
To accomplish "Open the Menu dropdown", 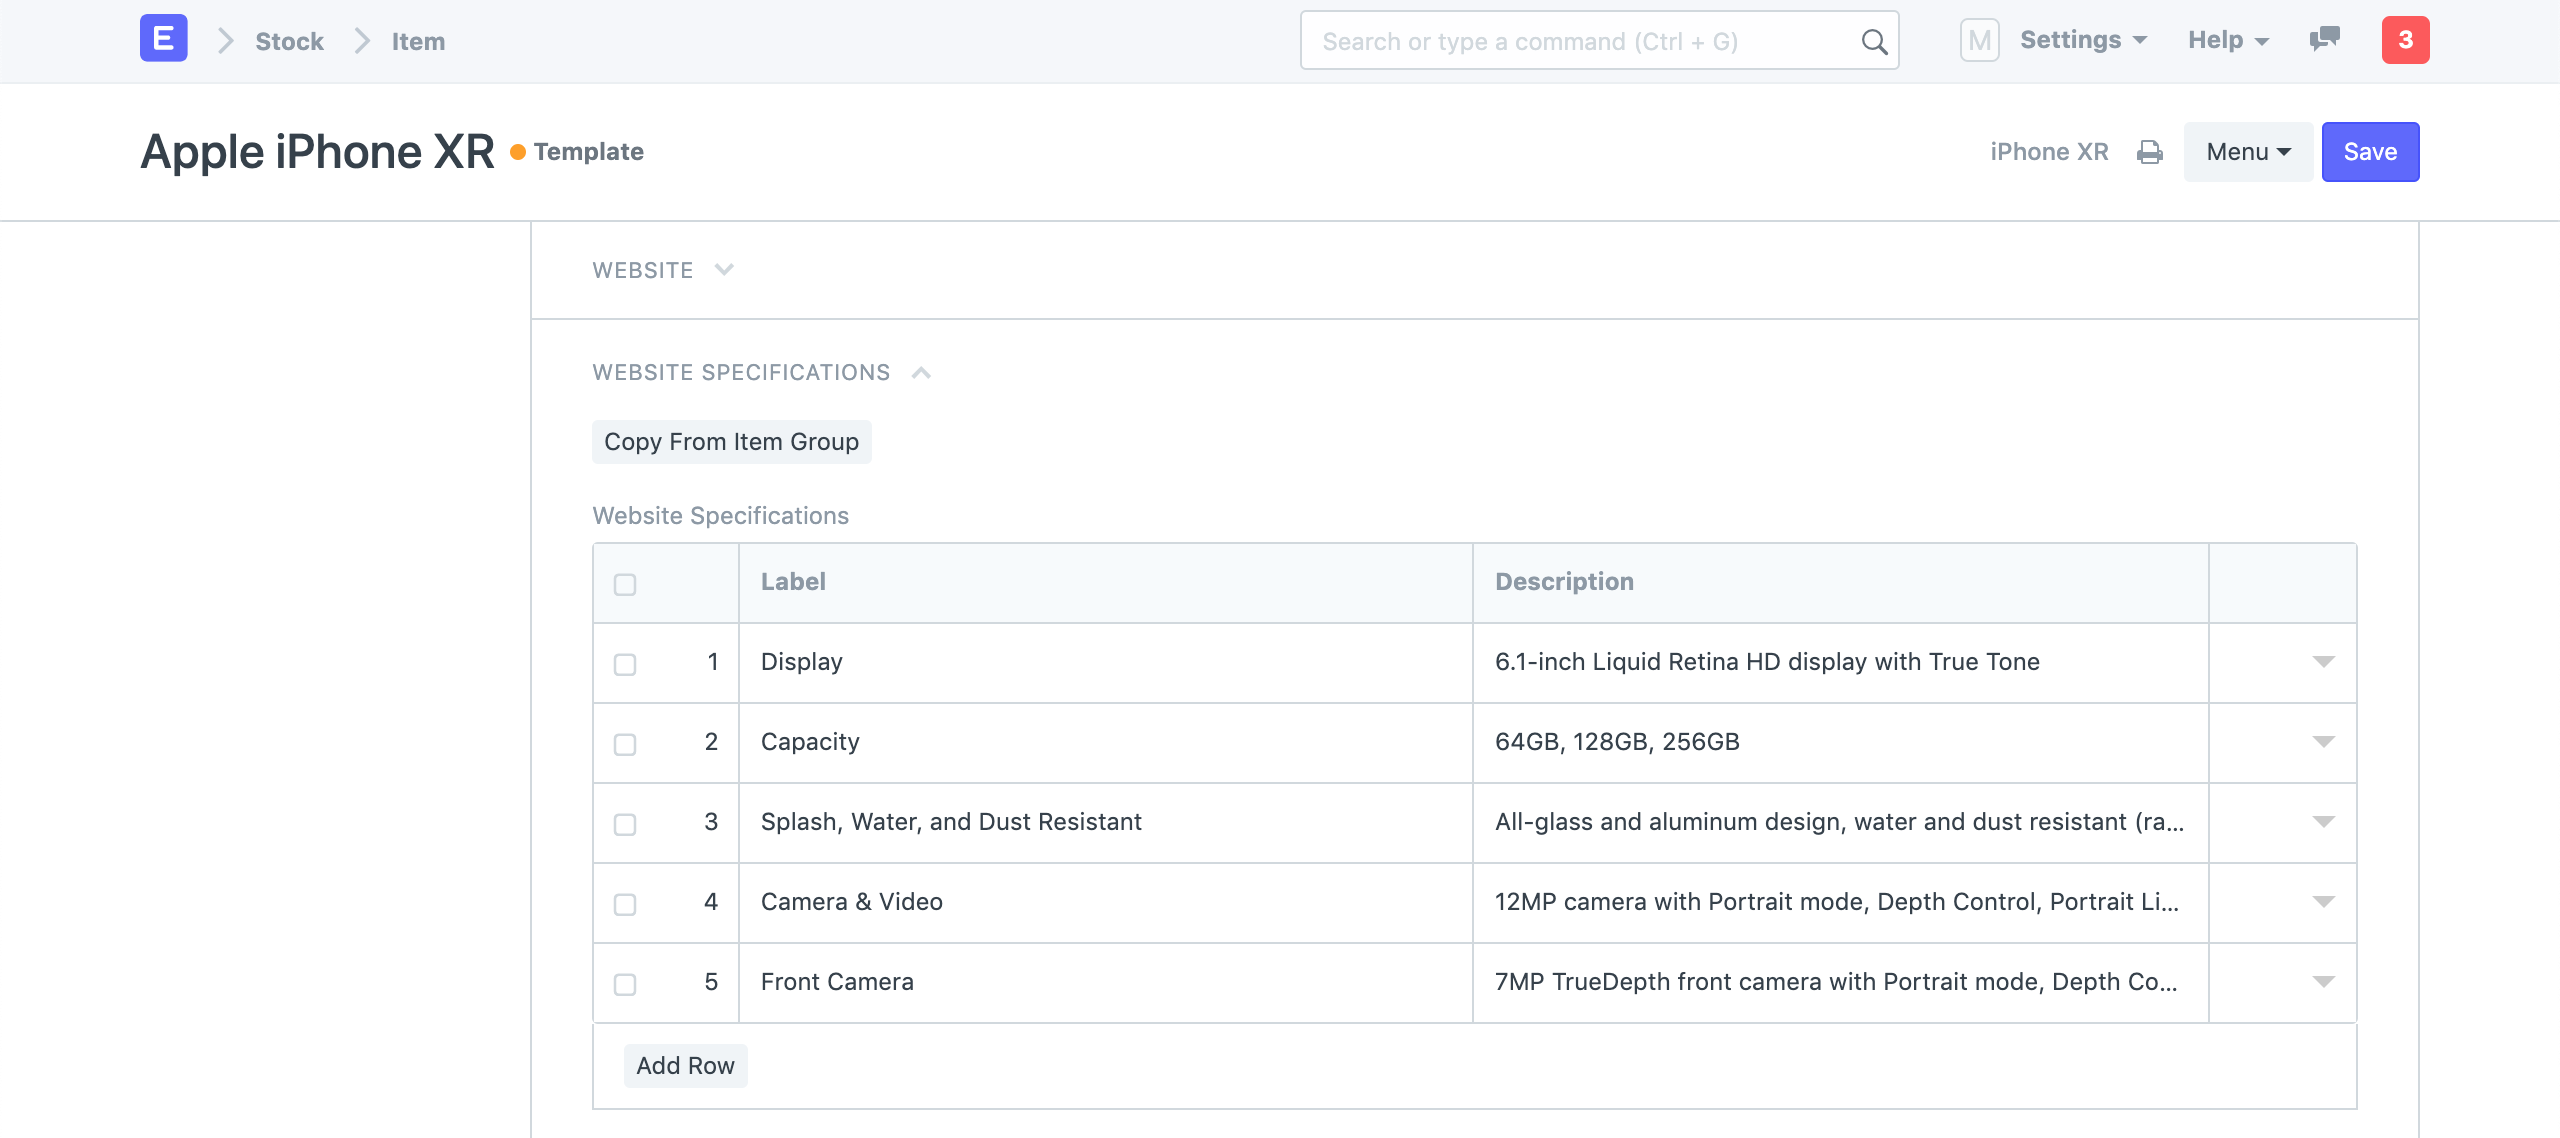I will click(x=2248, y=152).
